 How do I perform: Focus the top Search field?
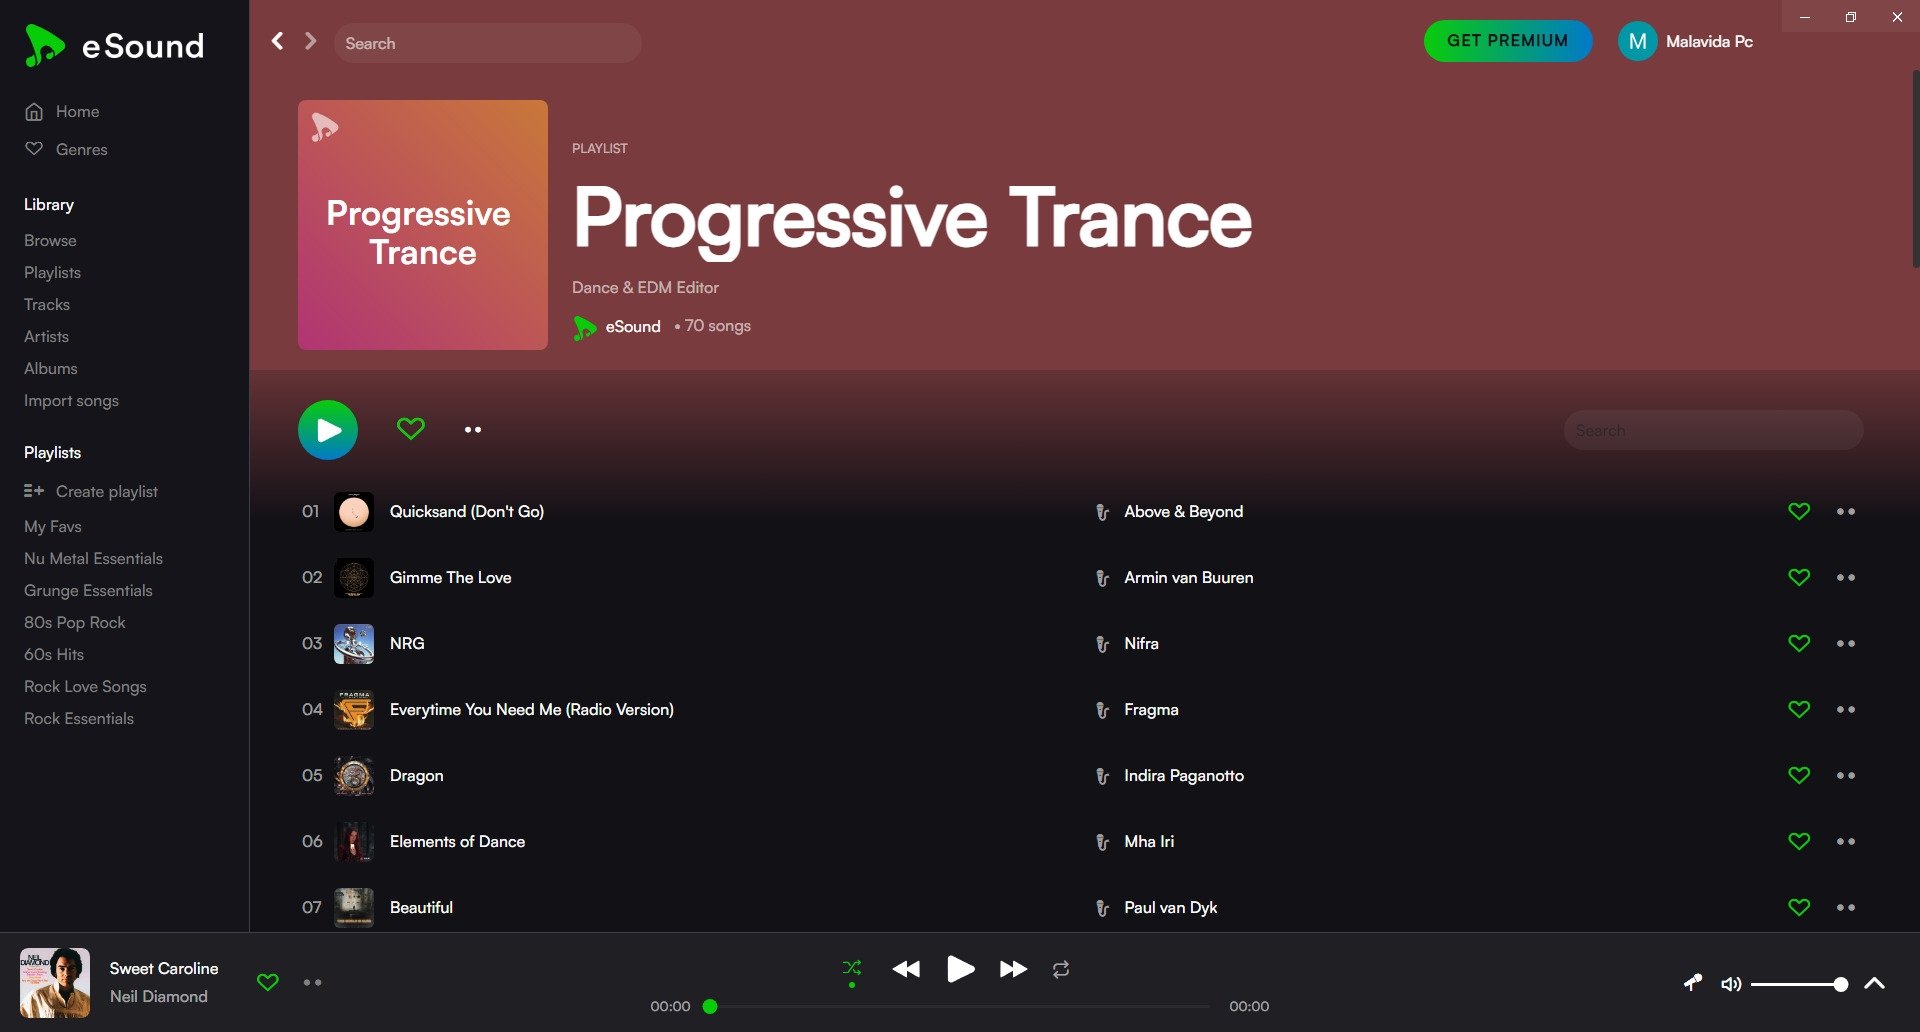[488, 43]
